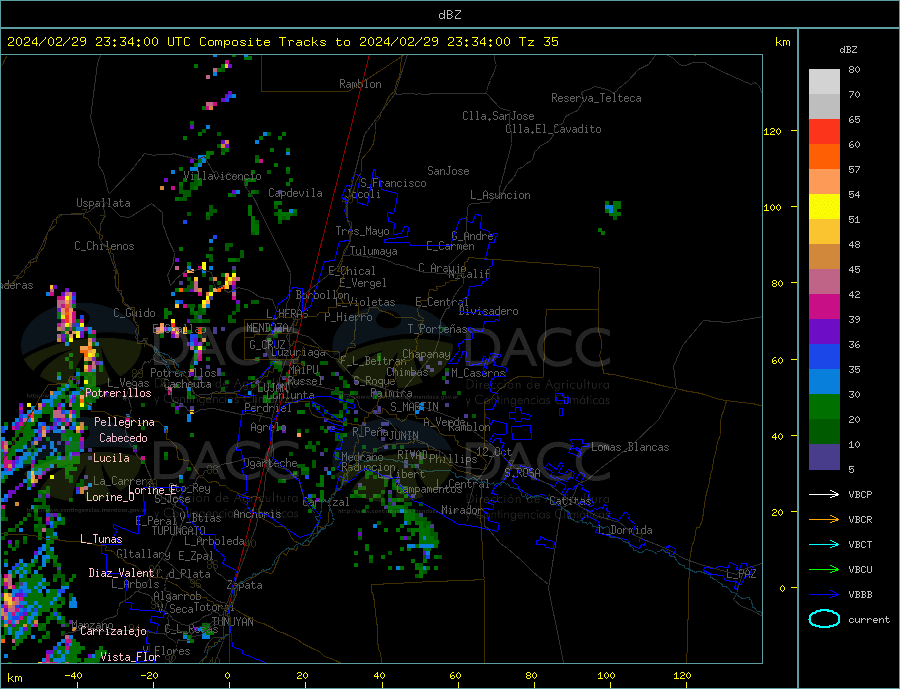Click the 'S_MARTIN' map label
This screenshot has height=689, width=900.
tap(414, 407)
